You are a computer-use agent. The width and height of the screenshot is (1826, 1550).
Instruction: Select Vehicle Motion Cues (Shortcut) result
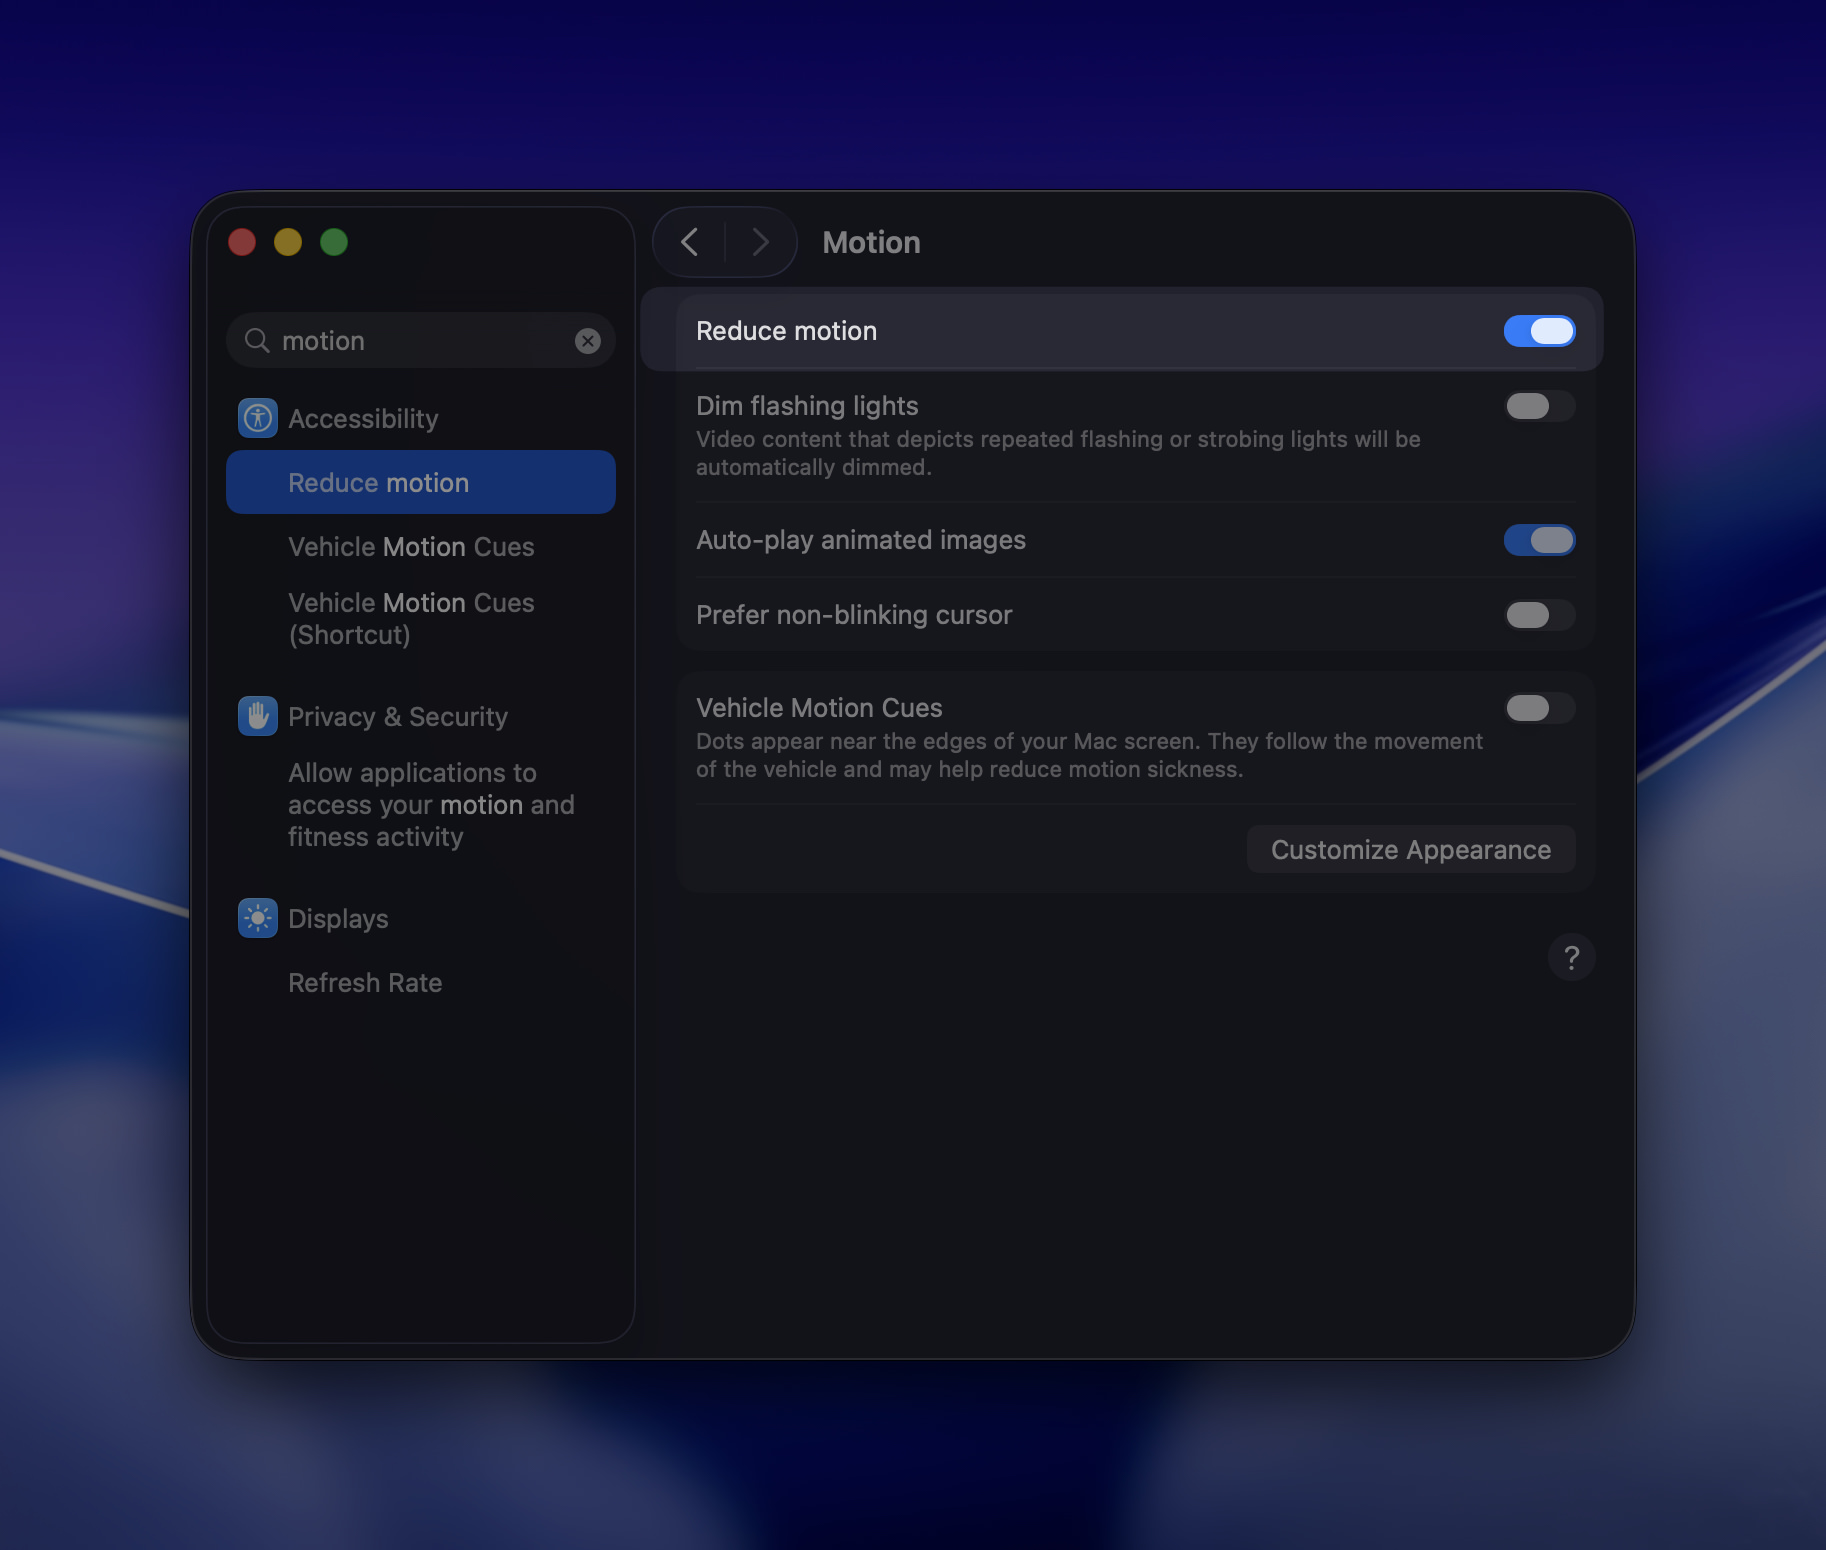[x=411, y=619]
